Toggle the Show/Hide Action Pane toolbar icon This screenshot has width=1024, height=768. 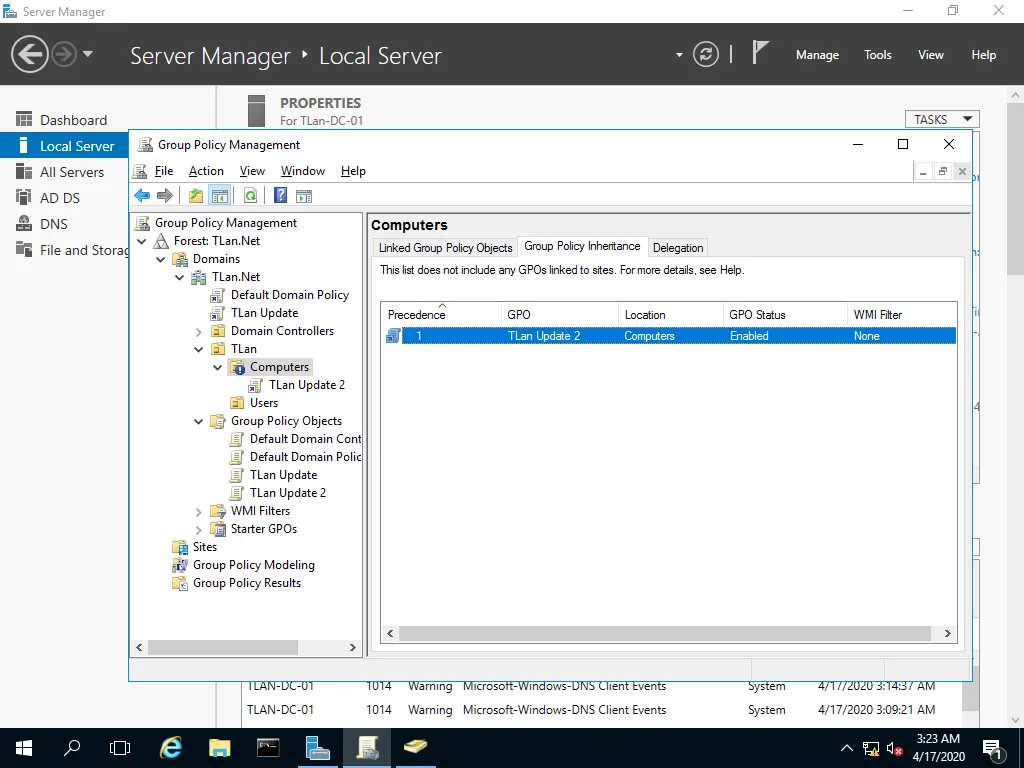pos(304,195)
